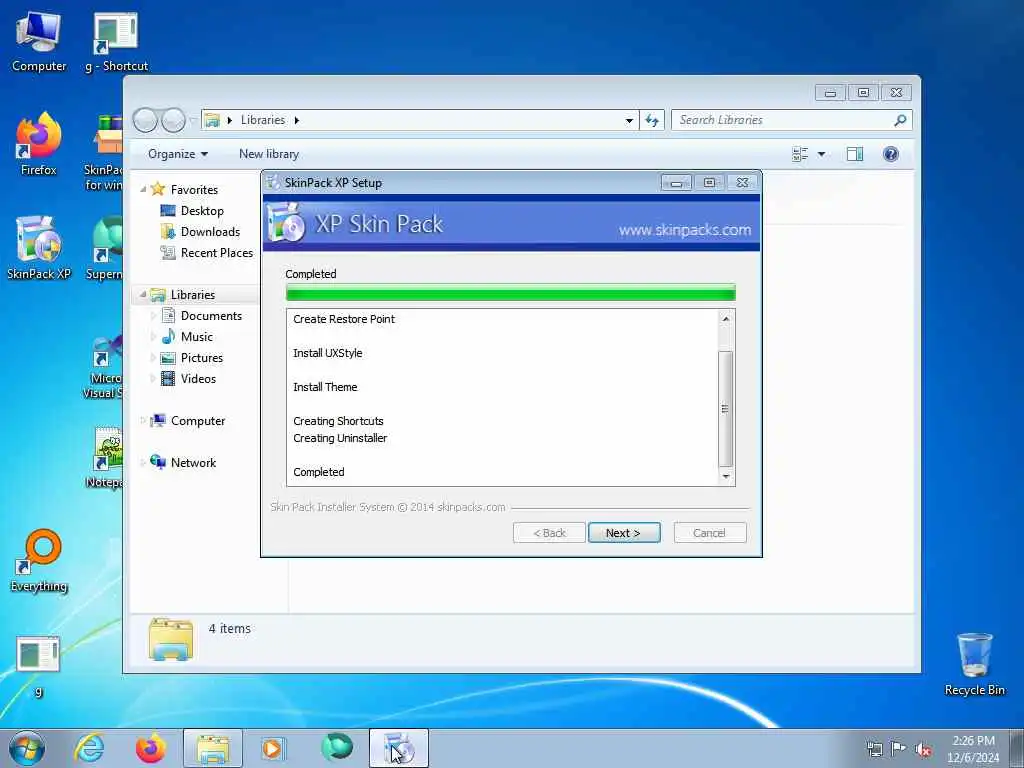The height and width of the screenshot is (768, 1024).
Task: Click the search magnifier icon in Explorer
Action: (900, 120)
